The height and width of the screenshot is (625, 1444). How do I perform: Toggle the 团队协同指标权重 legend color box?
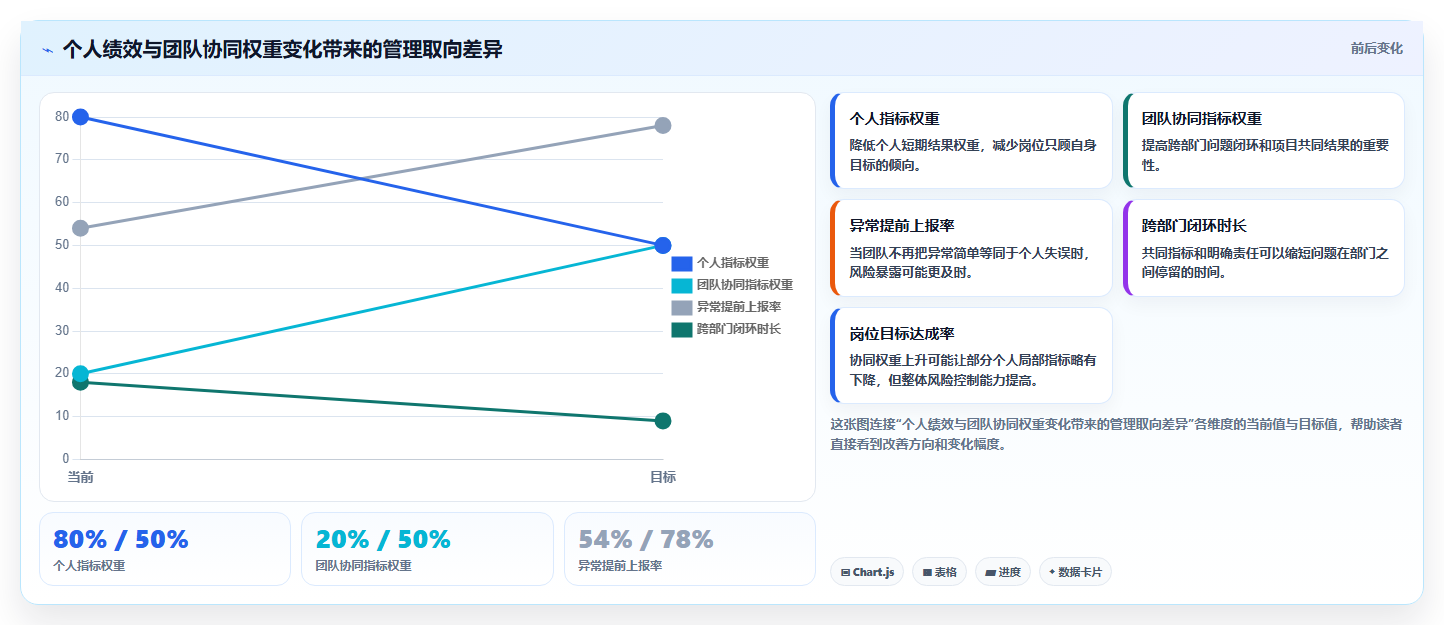tap(681, 285)
